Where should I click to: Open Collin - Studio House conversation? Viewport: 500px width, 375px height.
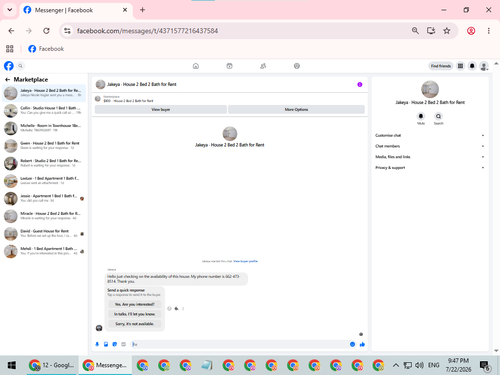(44, 110)
